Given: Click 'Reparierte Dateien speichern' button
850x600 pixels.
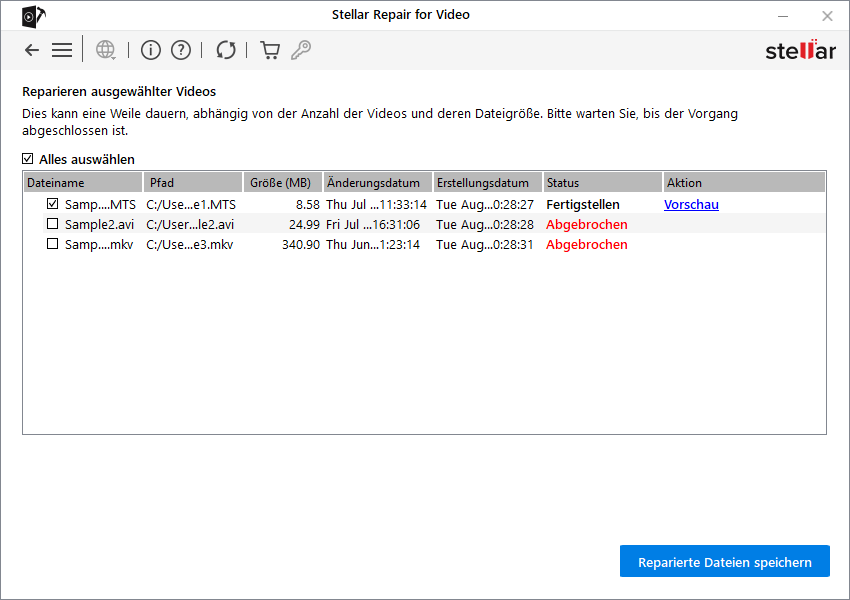Looking at the screenshot, I should pyautogui.click(x=724, y=562).
